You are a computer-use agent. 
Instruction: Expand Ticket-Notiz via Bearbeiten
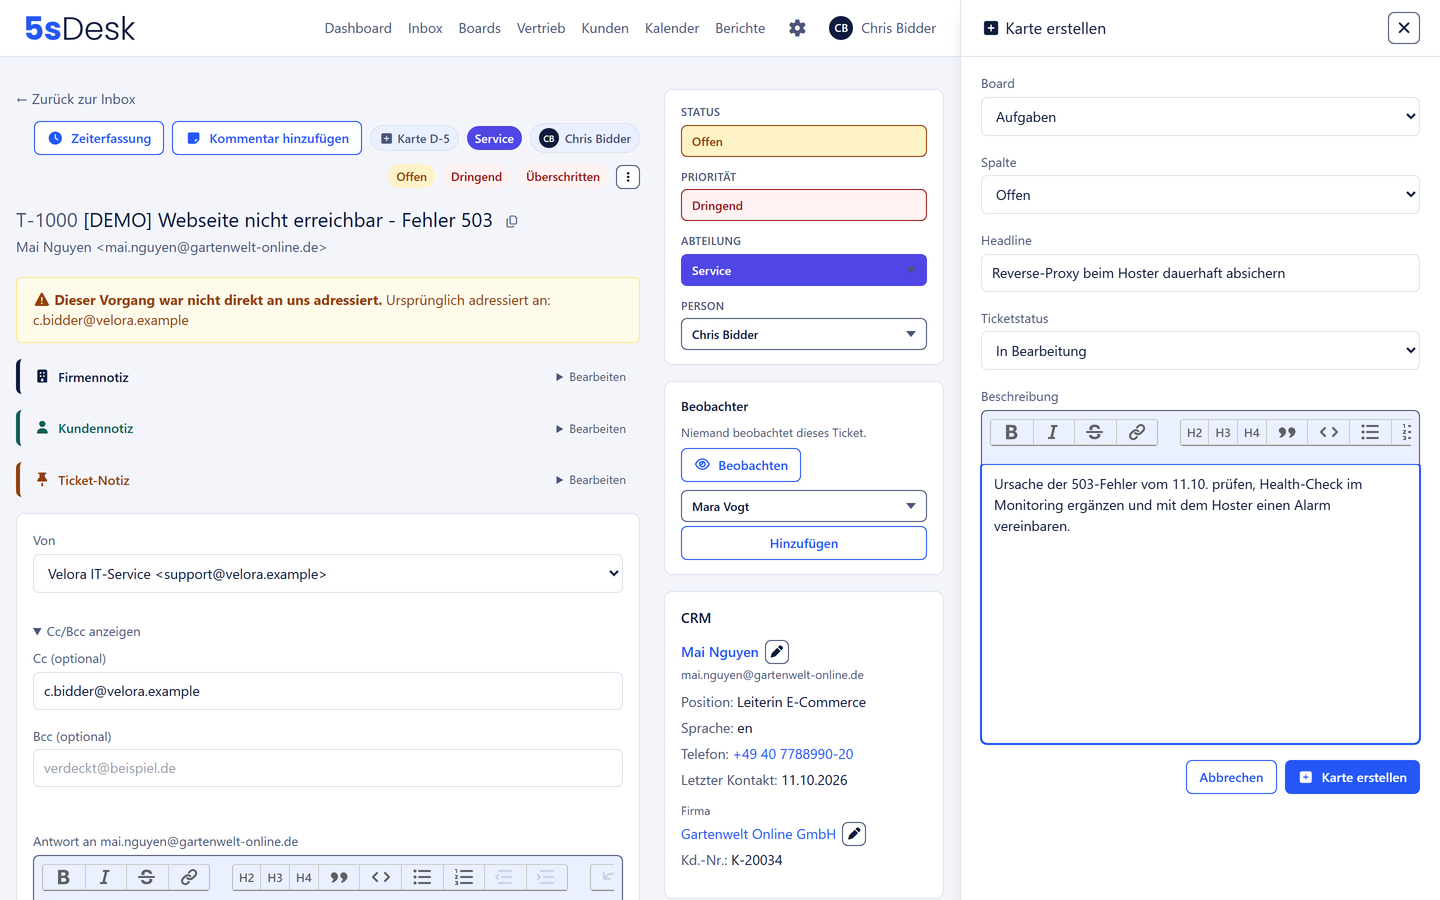(591, 480)
